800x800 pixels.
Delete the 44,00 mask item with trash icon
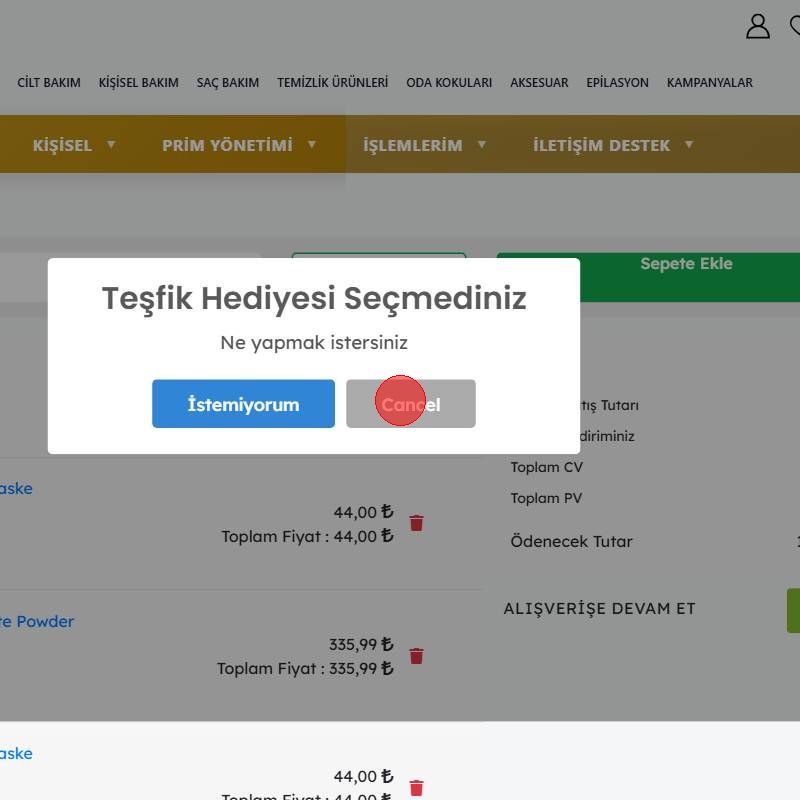click(417, 523)
